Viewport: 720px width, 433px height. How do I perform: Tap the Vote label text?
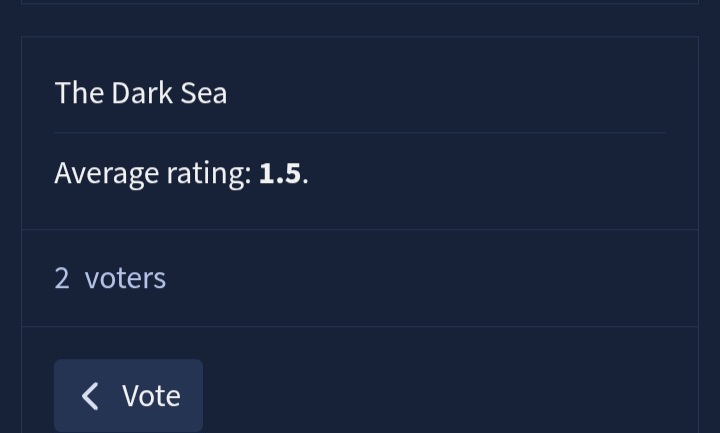(x=151, y=396)
